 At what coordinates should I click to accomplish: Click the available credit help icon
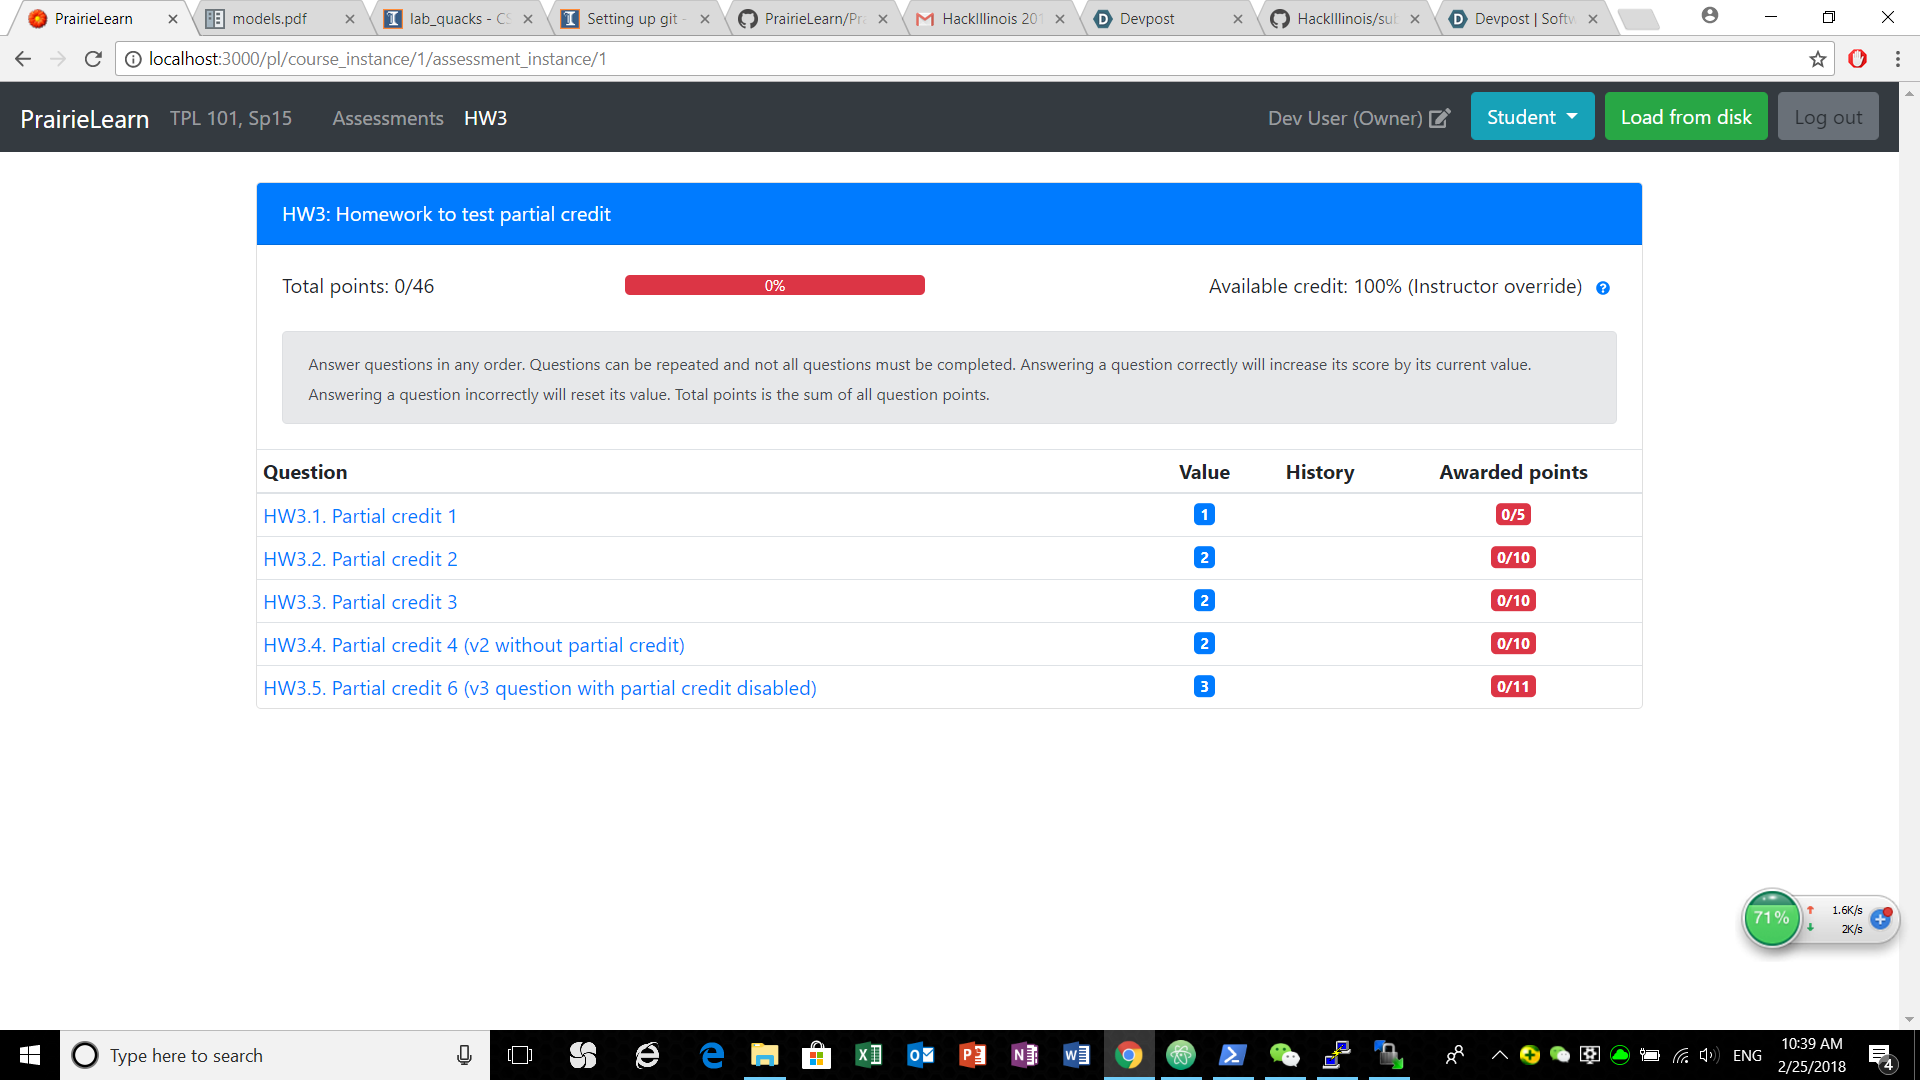click(x=1602, y=288)
